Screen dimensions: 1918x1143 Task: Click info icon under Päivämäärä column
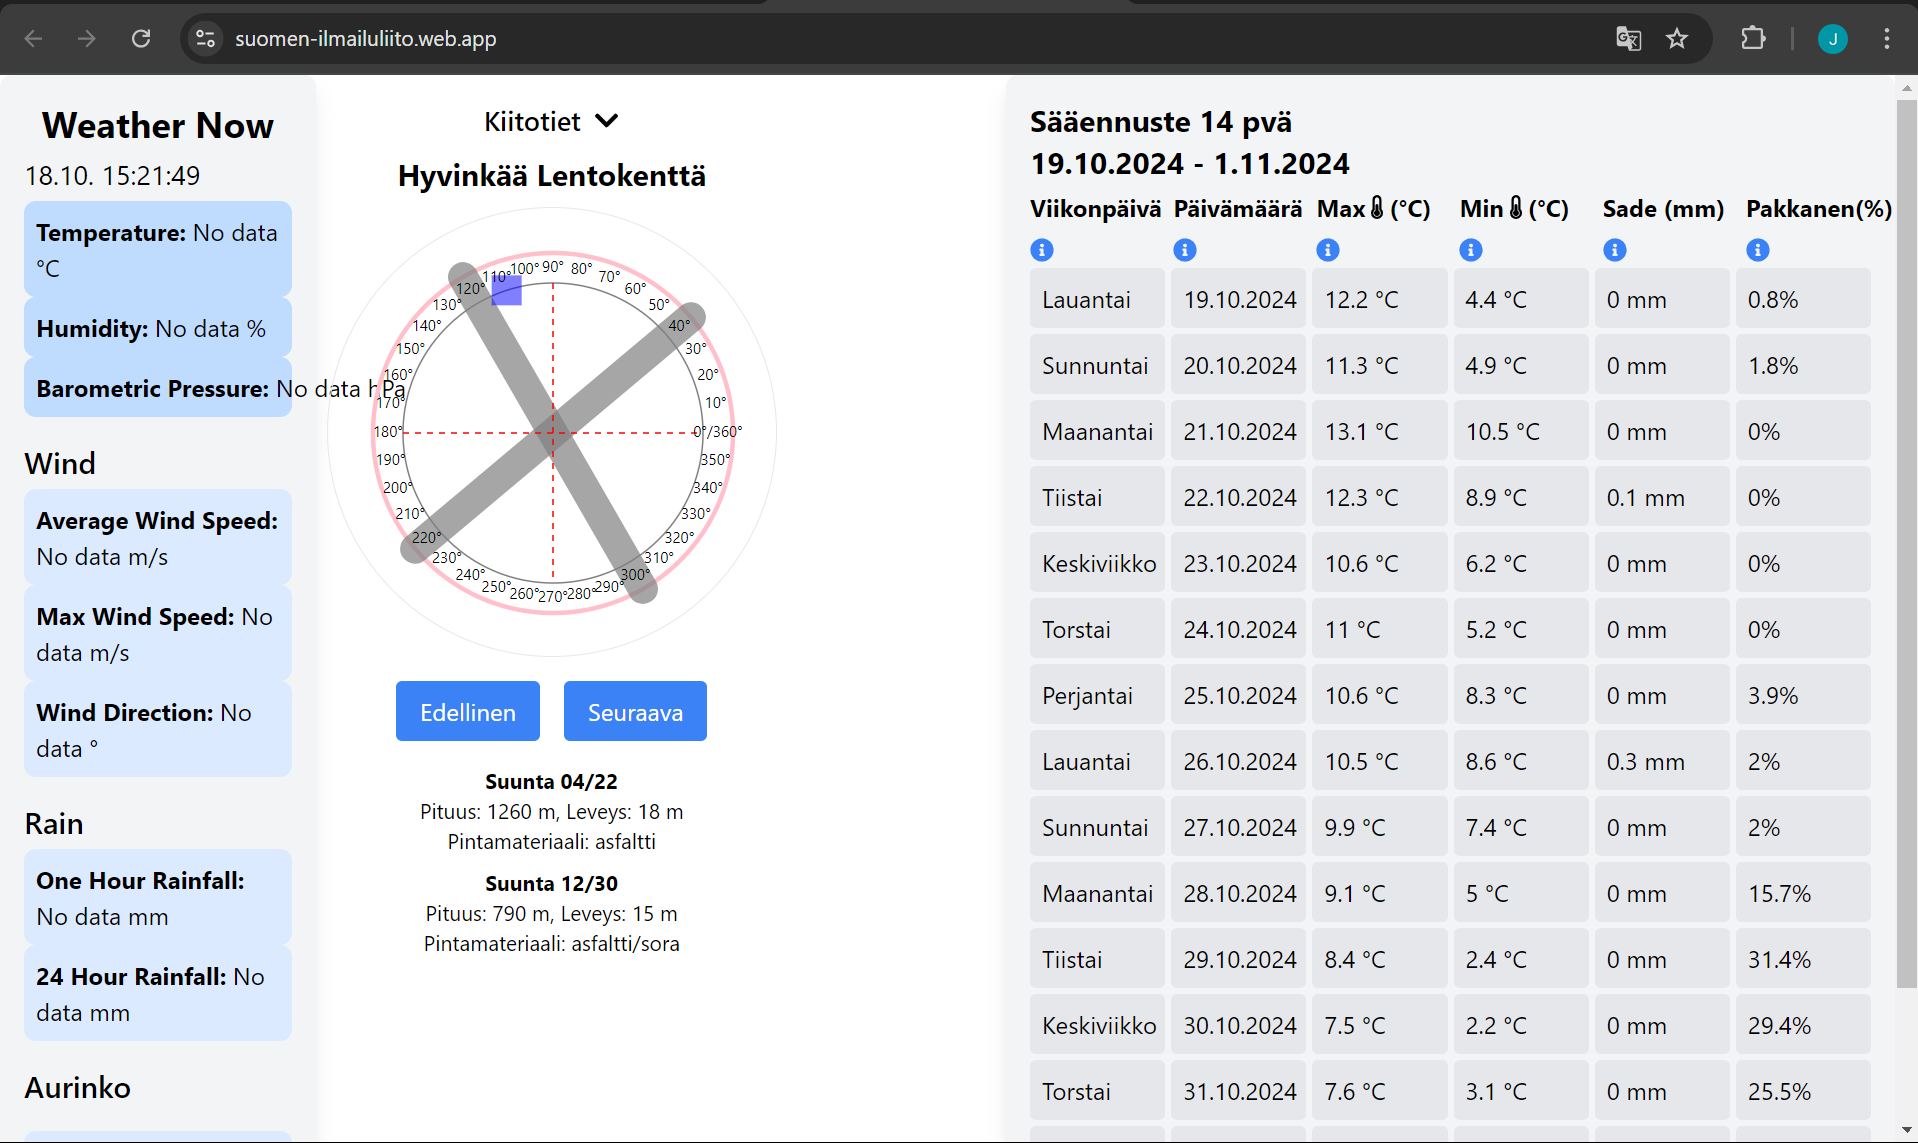(x=1184, y=250)
